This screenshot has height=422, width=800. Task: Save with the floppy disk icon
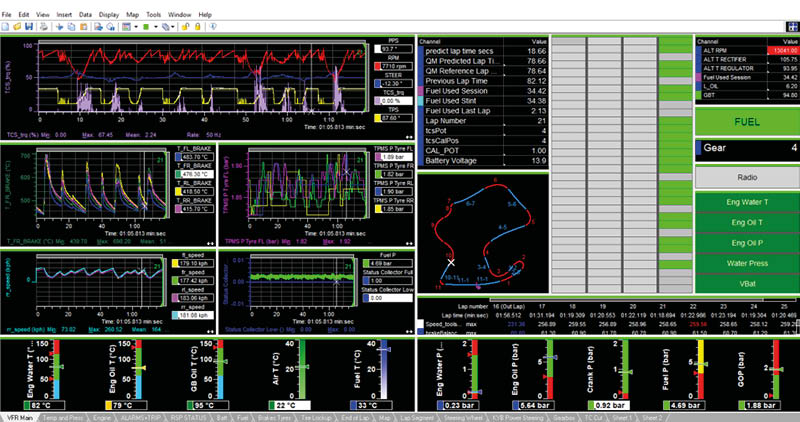(x=29, y=27)
